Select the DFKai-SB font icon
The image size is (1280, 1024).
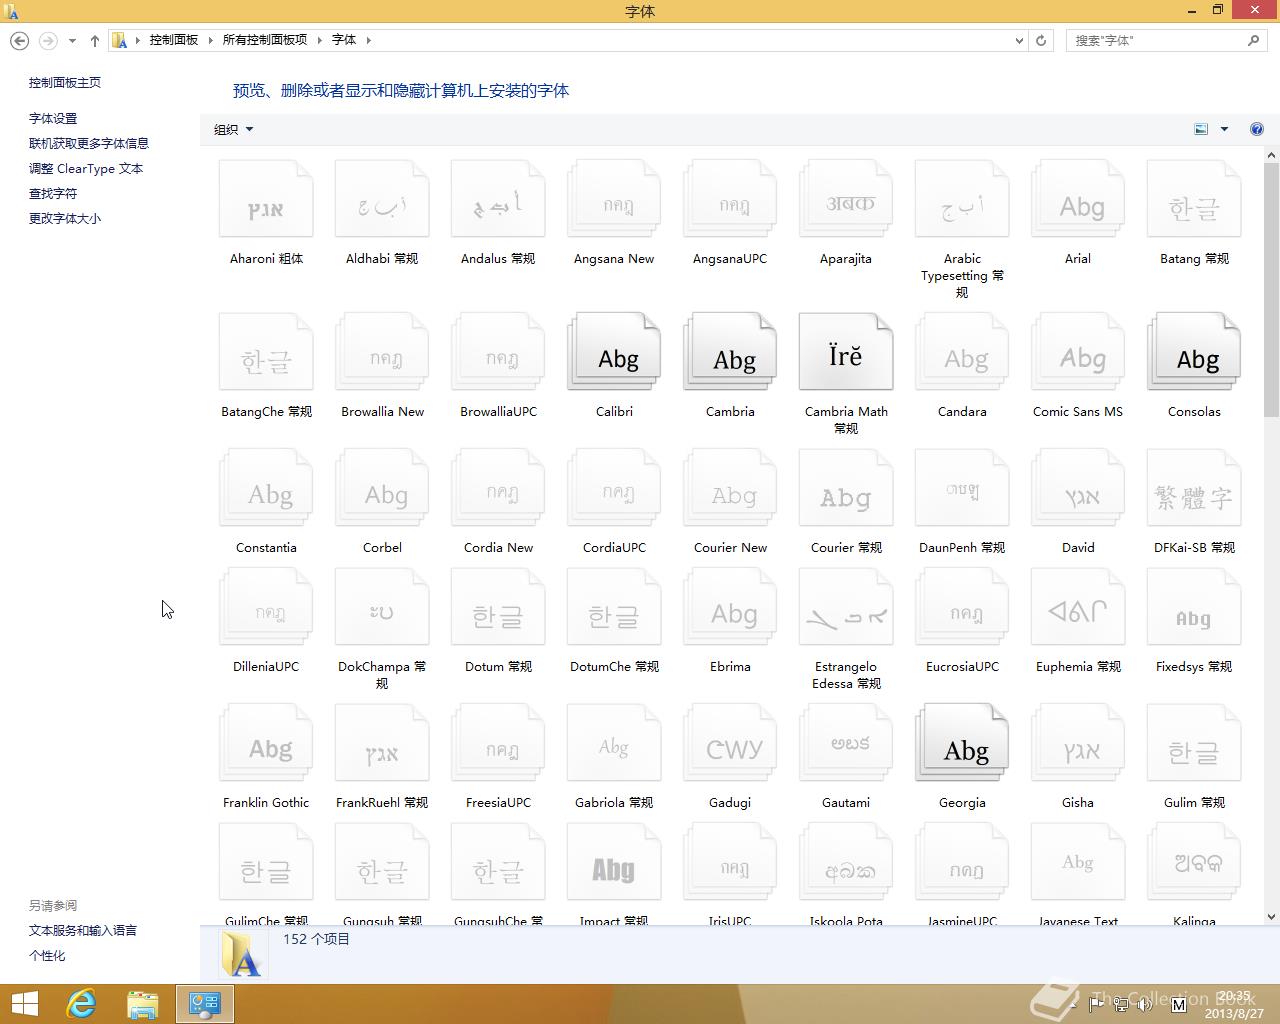coord(1194,488)
